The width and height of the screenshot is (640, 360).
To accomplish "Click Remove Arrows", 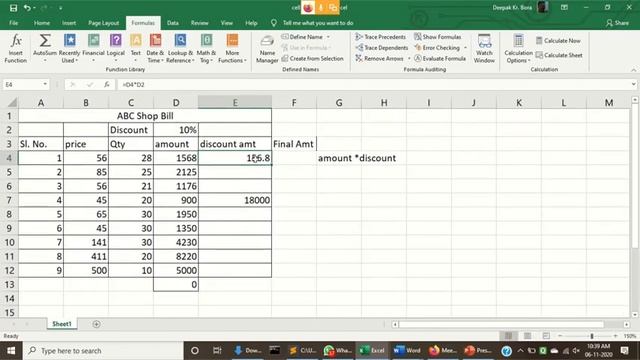I will [380, 58].
